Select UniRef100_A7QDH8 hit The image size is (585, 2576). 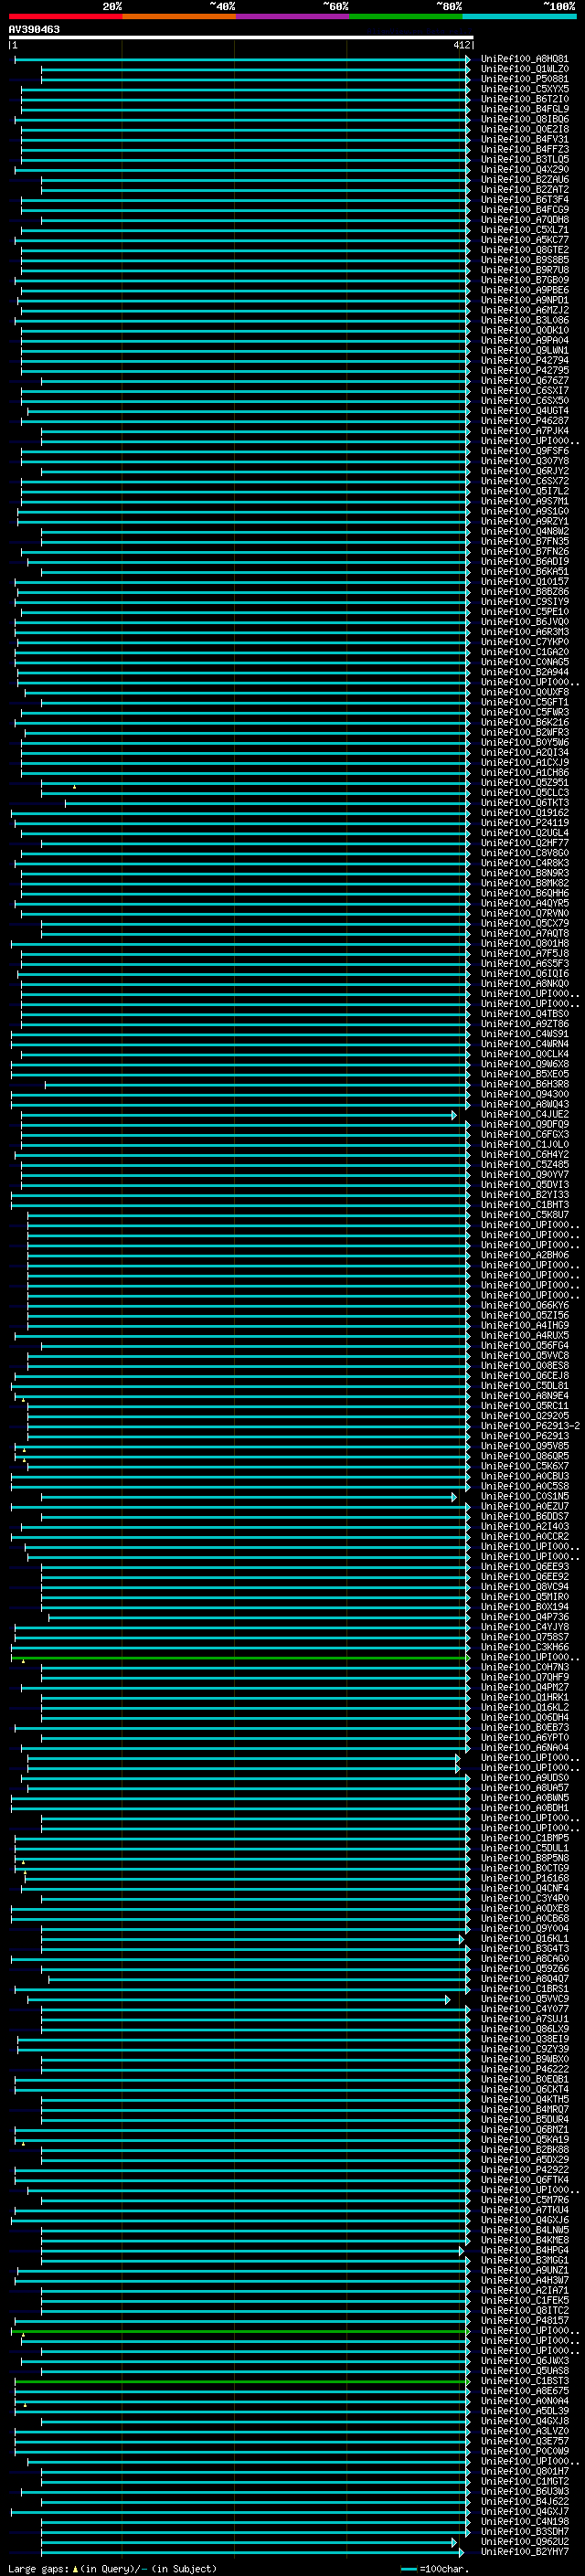[x=524, y=220]
